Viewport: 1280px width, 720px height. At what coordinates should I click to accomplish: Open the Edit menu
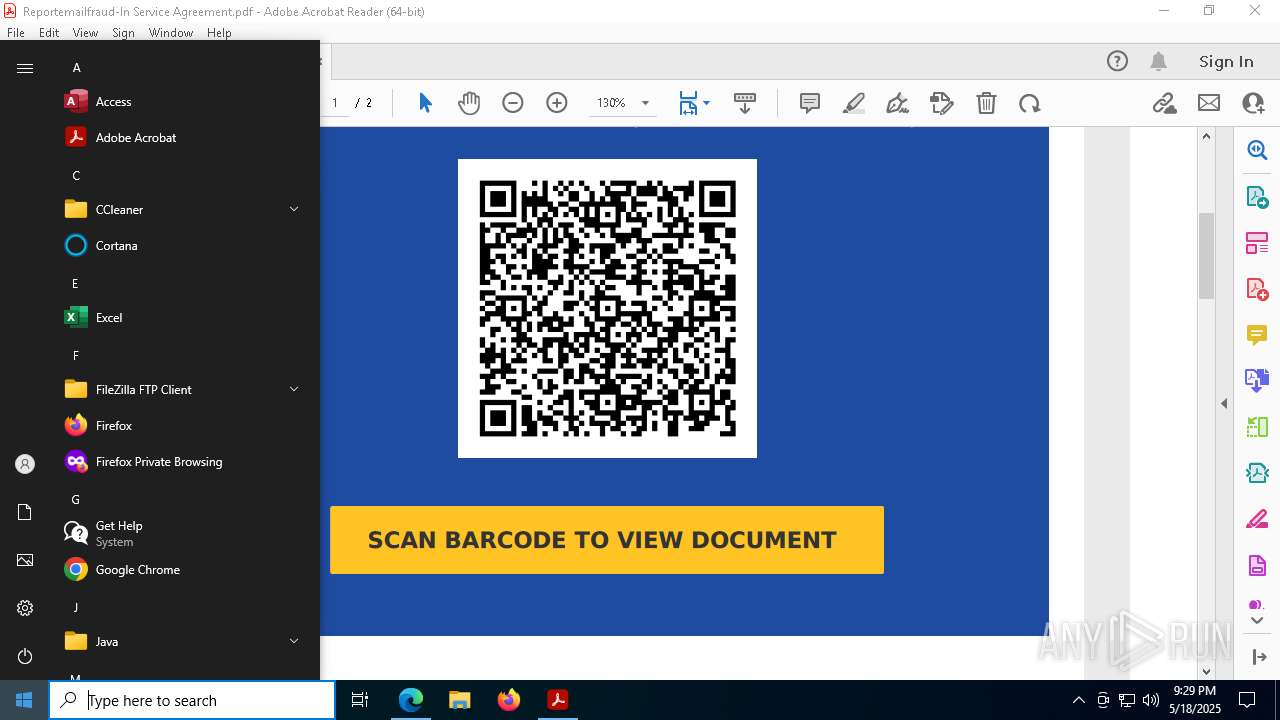pos(49,32)
